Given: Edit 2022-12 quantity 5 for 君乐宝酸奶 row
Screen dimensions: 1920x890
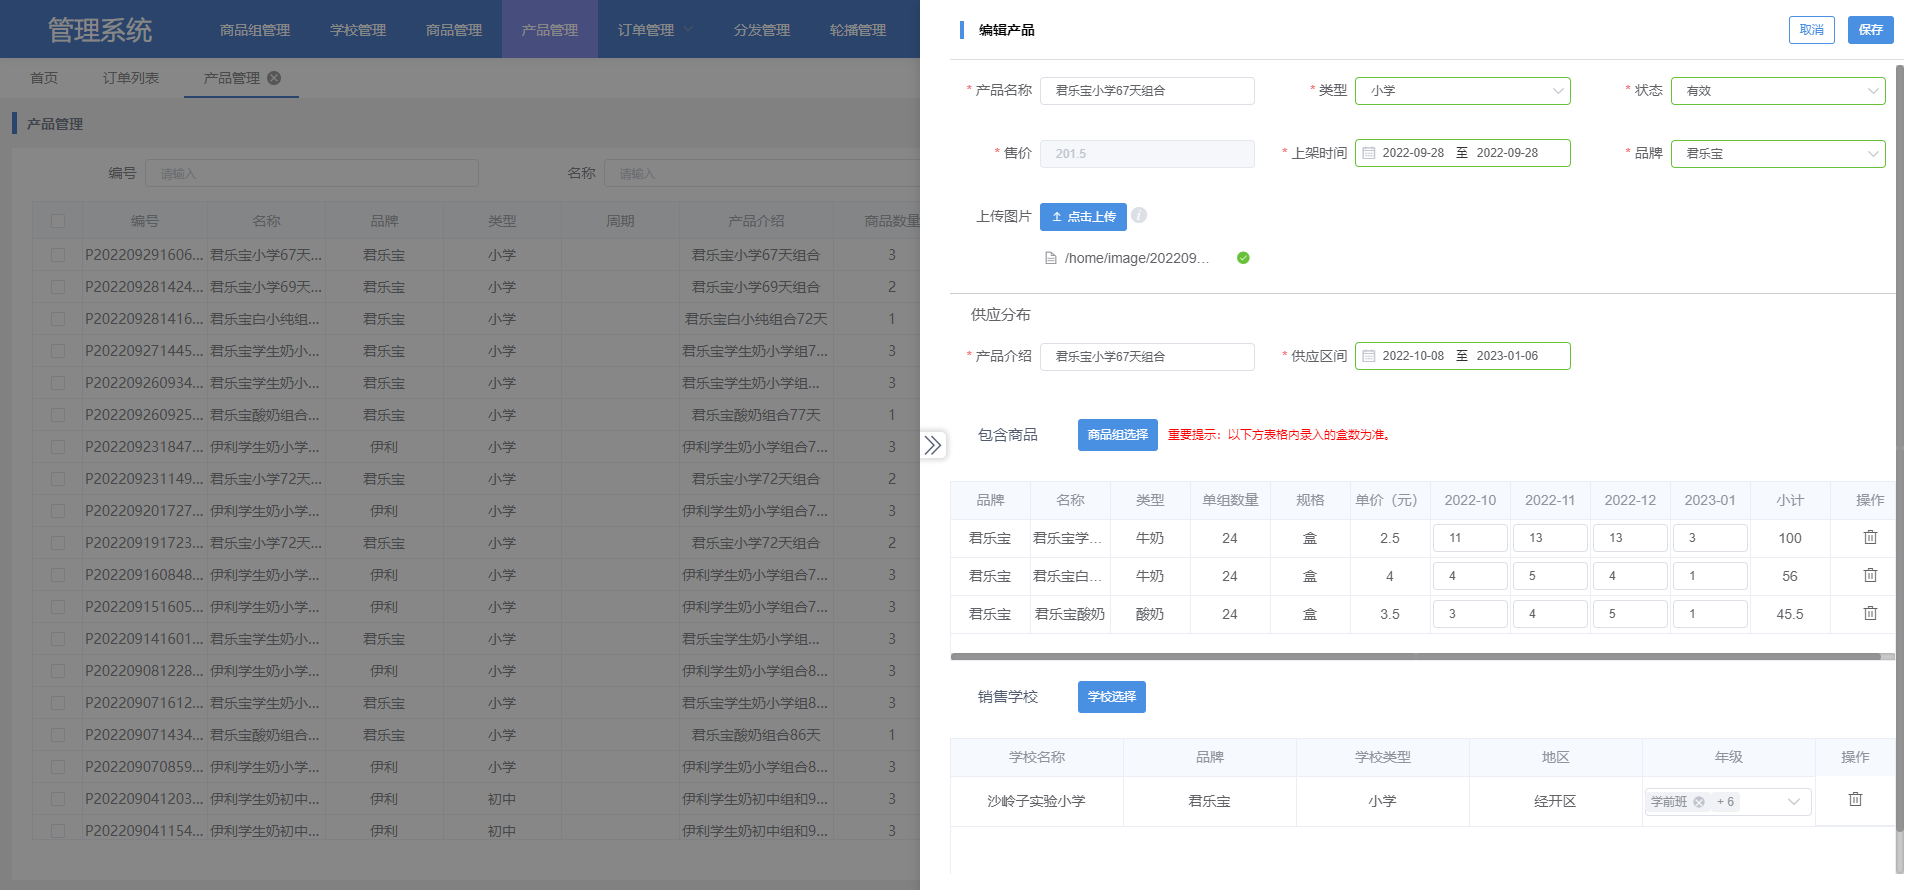Looking at the screenshot, I should point(1630,614).
